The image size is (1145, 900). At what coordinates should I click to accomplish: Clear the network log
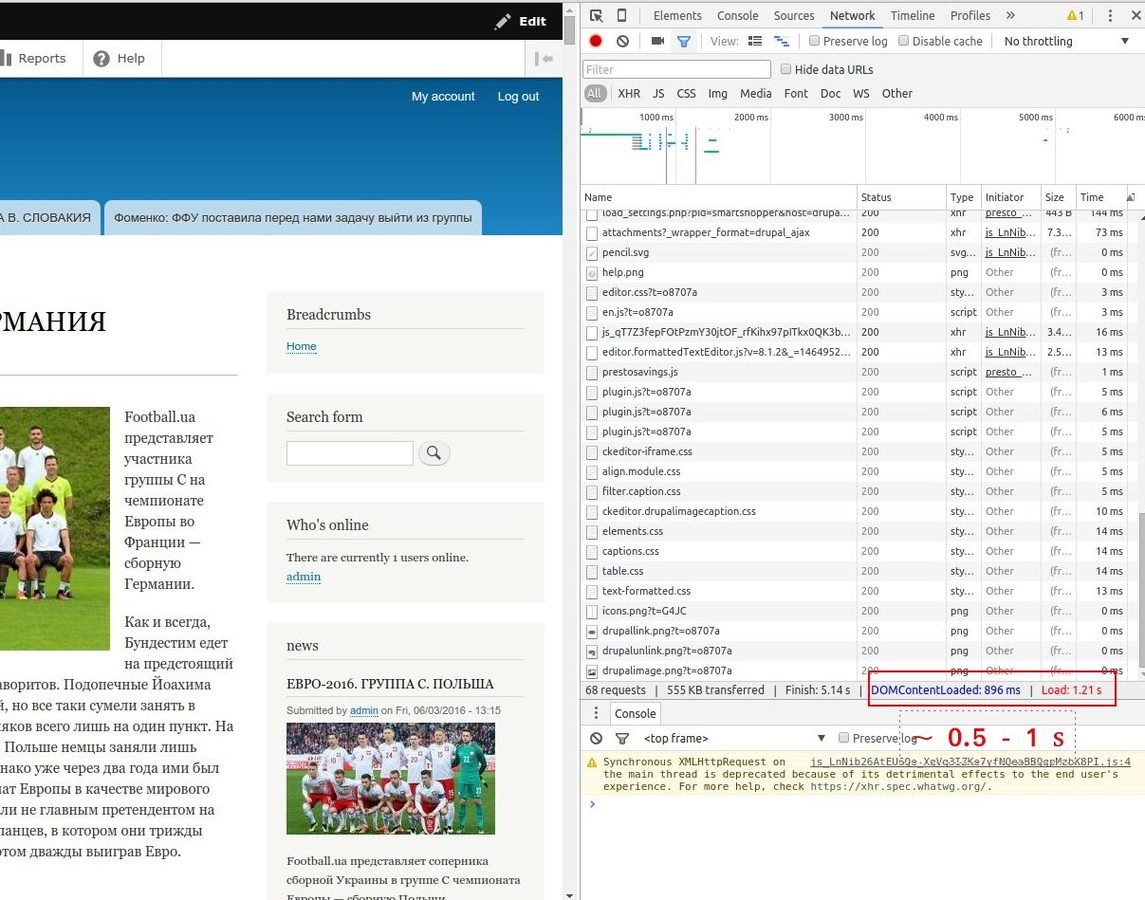tap(622, 41)
